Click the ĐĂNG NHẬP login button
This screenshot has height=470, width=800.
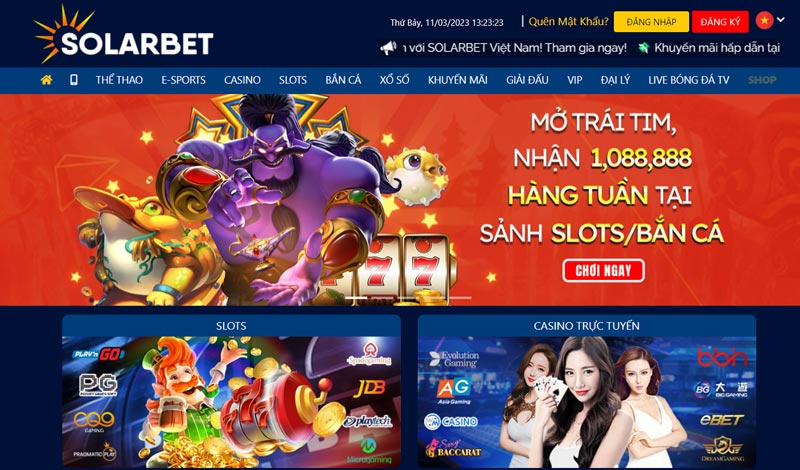(651, 22)
